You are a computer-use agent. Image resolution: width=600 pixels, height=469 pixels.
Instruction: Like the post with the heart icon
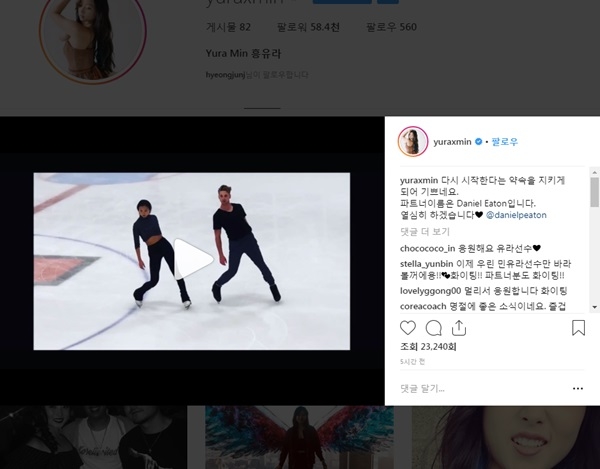click(x=408, y=328)
